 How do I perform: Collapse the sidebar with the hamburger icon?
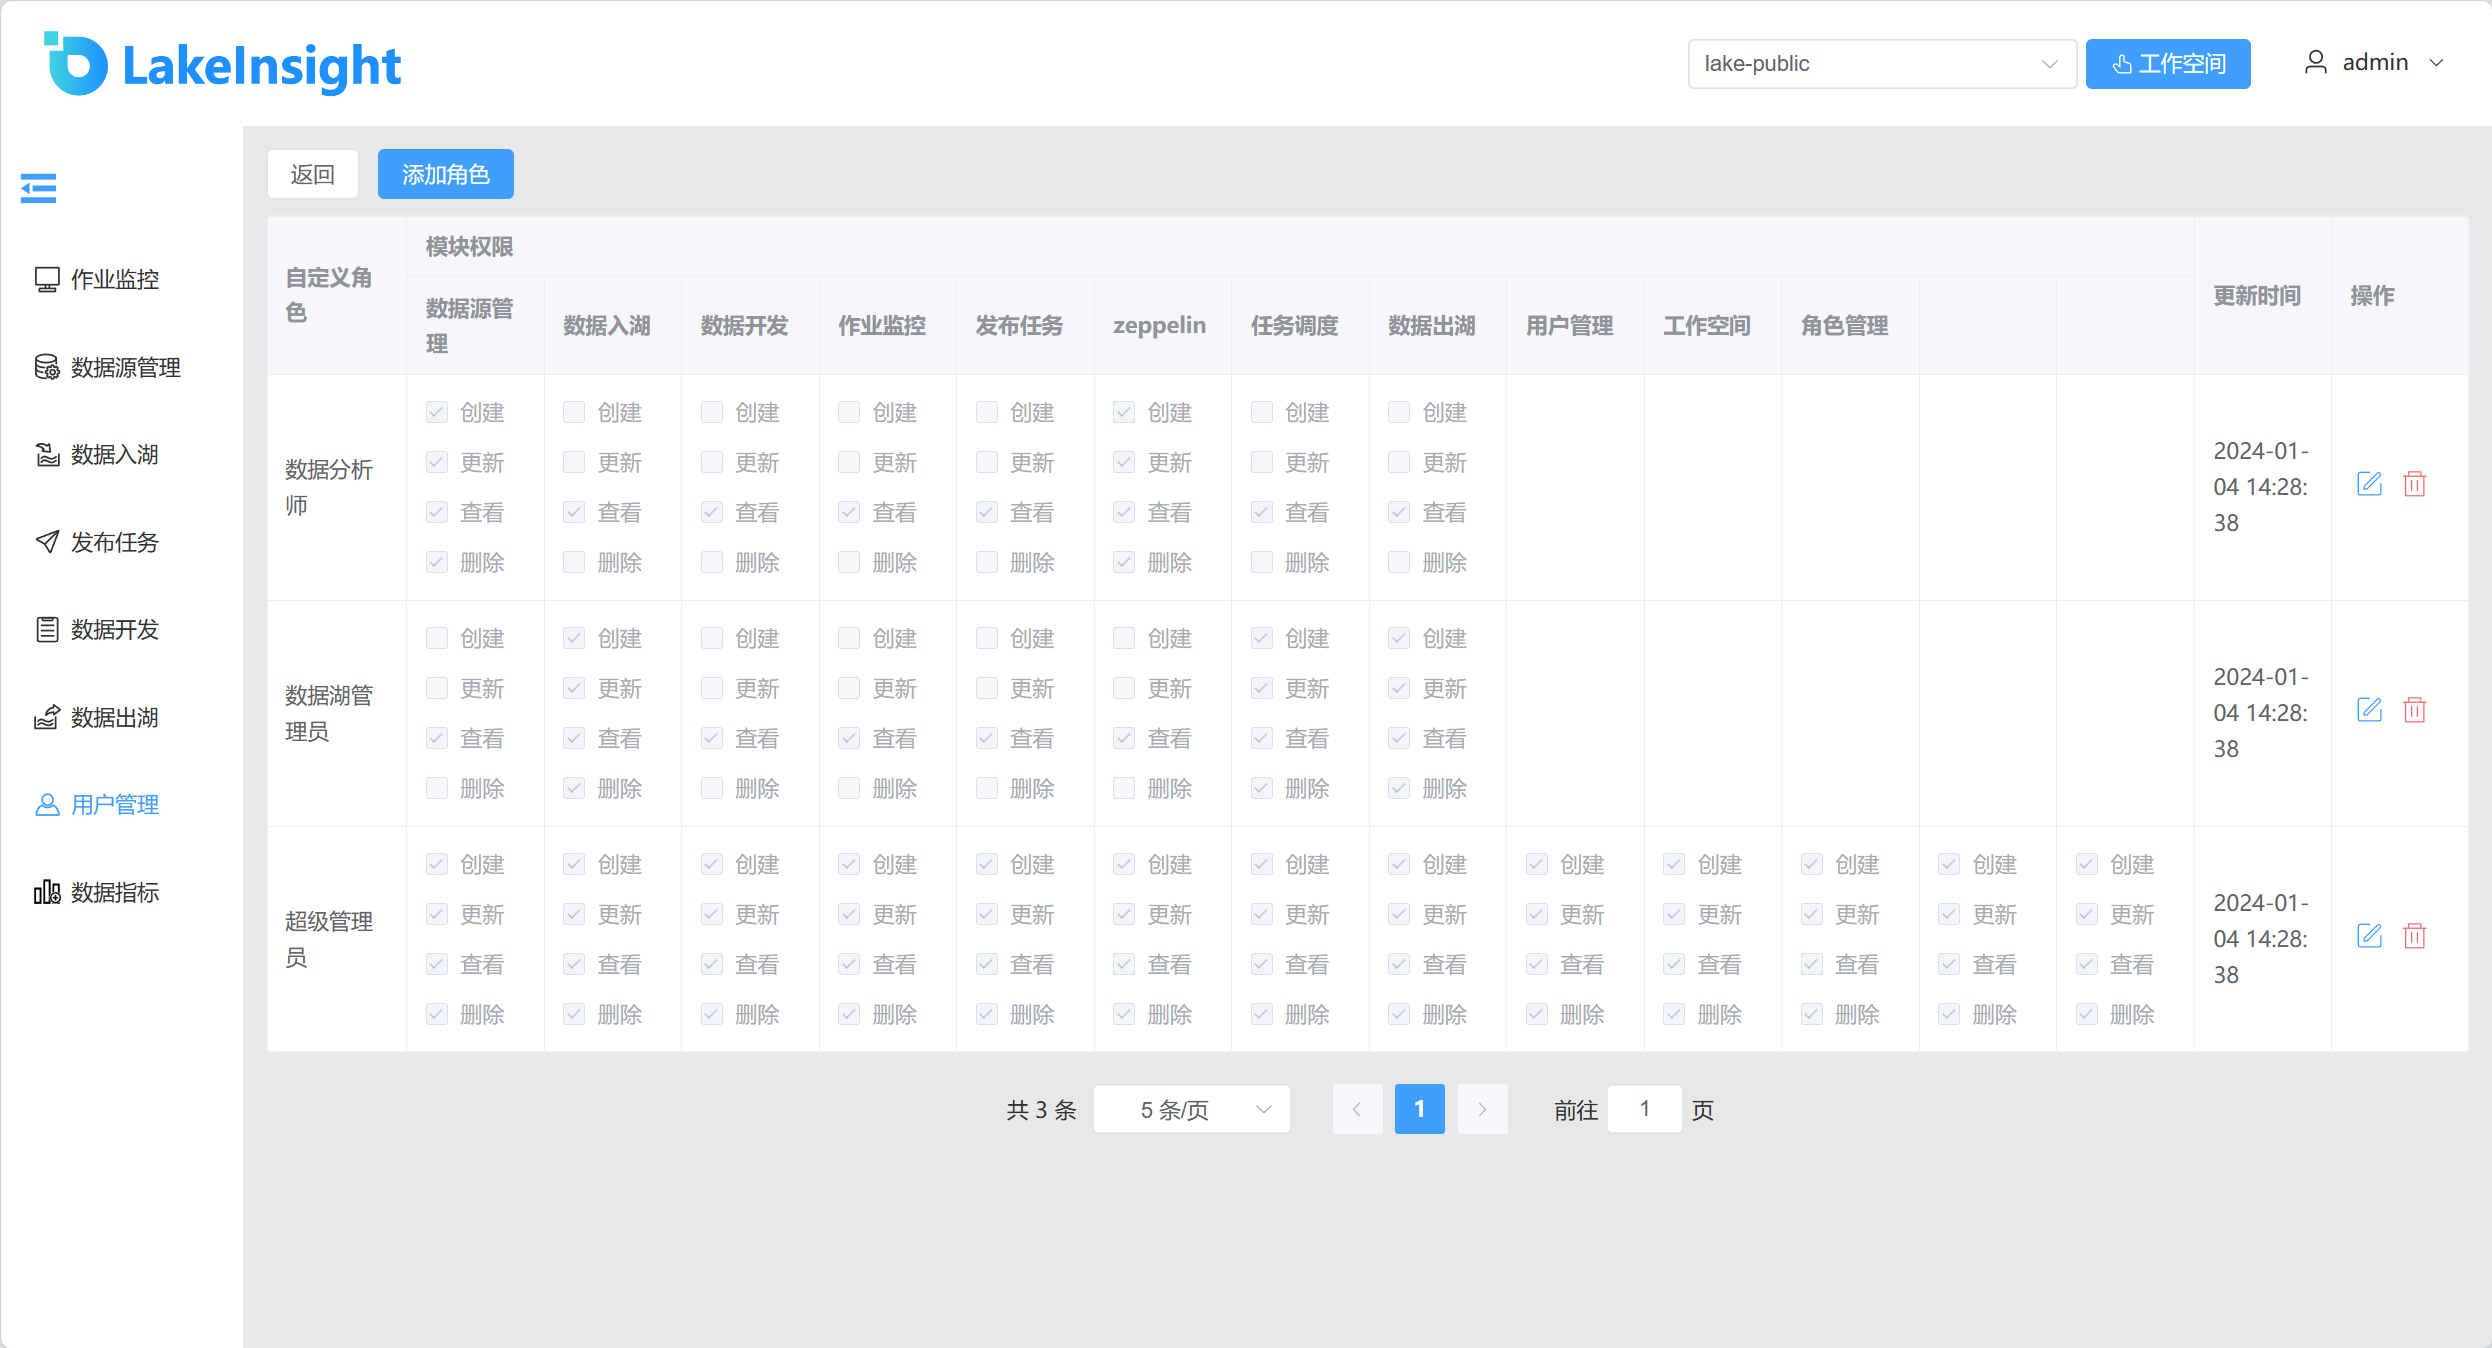tap(38, 187)
